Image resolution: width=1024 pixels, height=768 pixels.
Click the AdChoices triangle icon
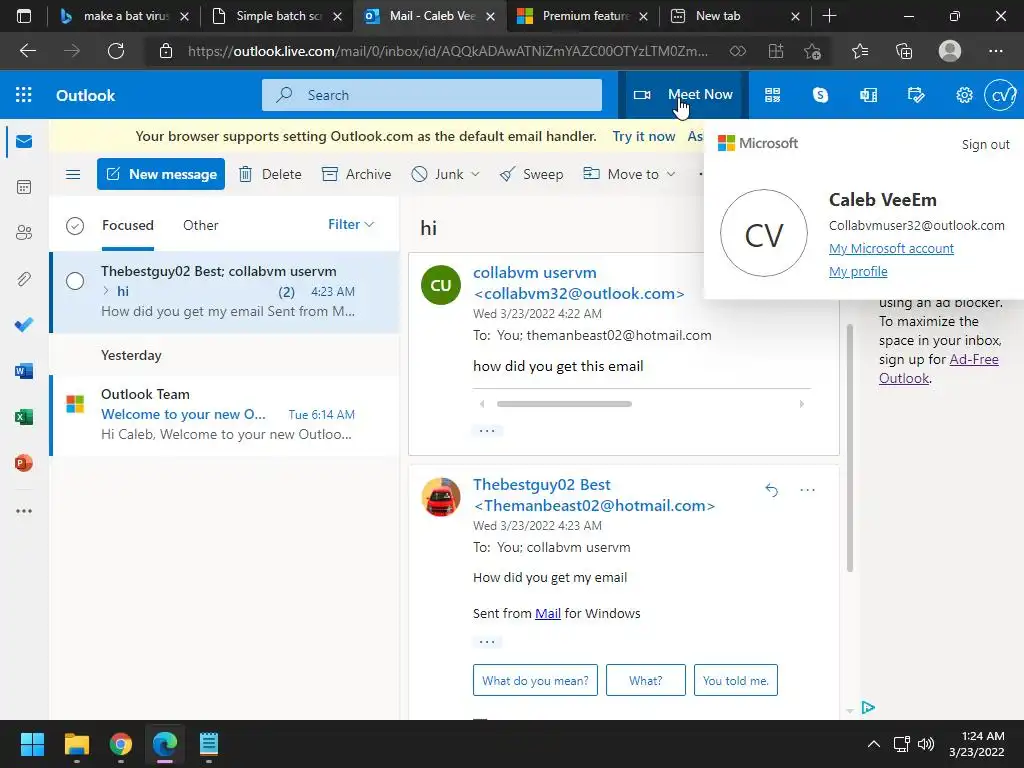(x=868, y=707)
